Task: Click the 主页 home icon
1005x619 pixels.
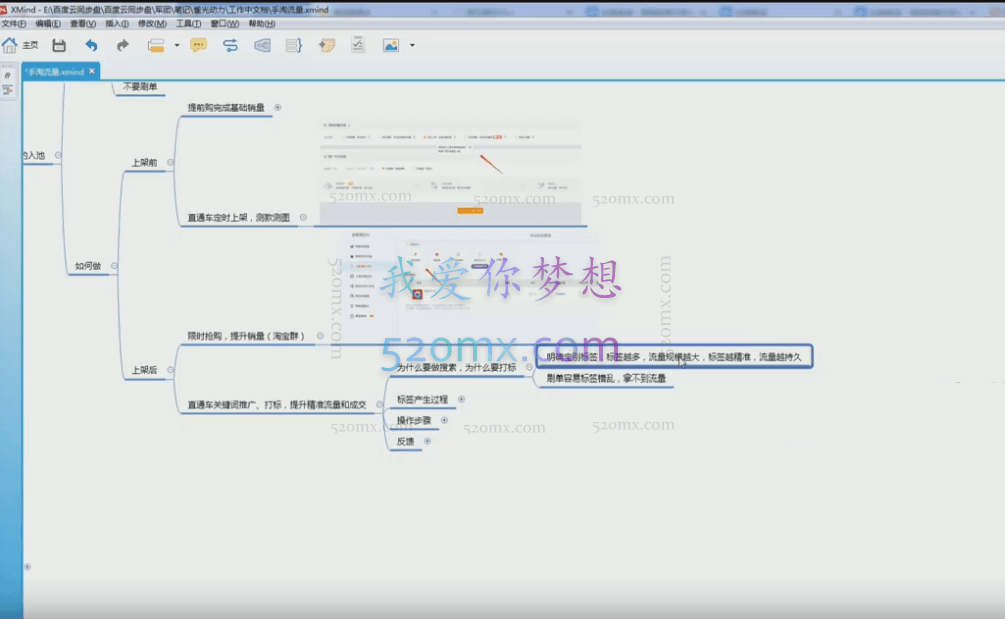Action: pos(10,46)
